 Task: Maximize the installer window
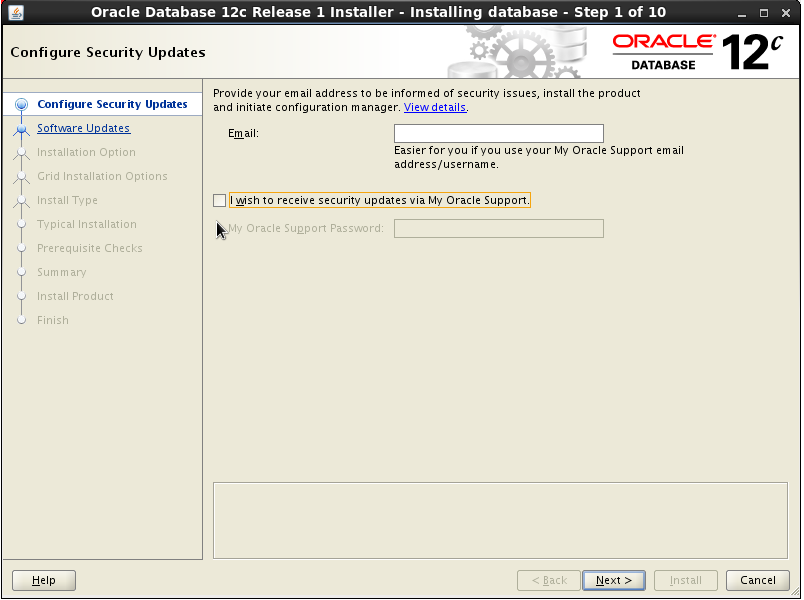click(763, 13)
